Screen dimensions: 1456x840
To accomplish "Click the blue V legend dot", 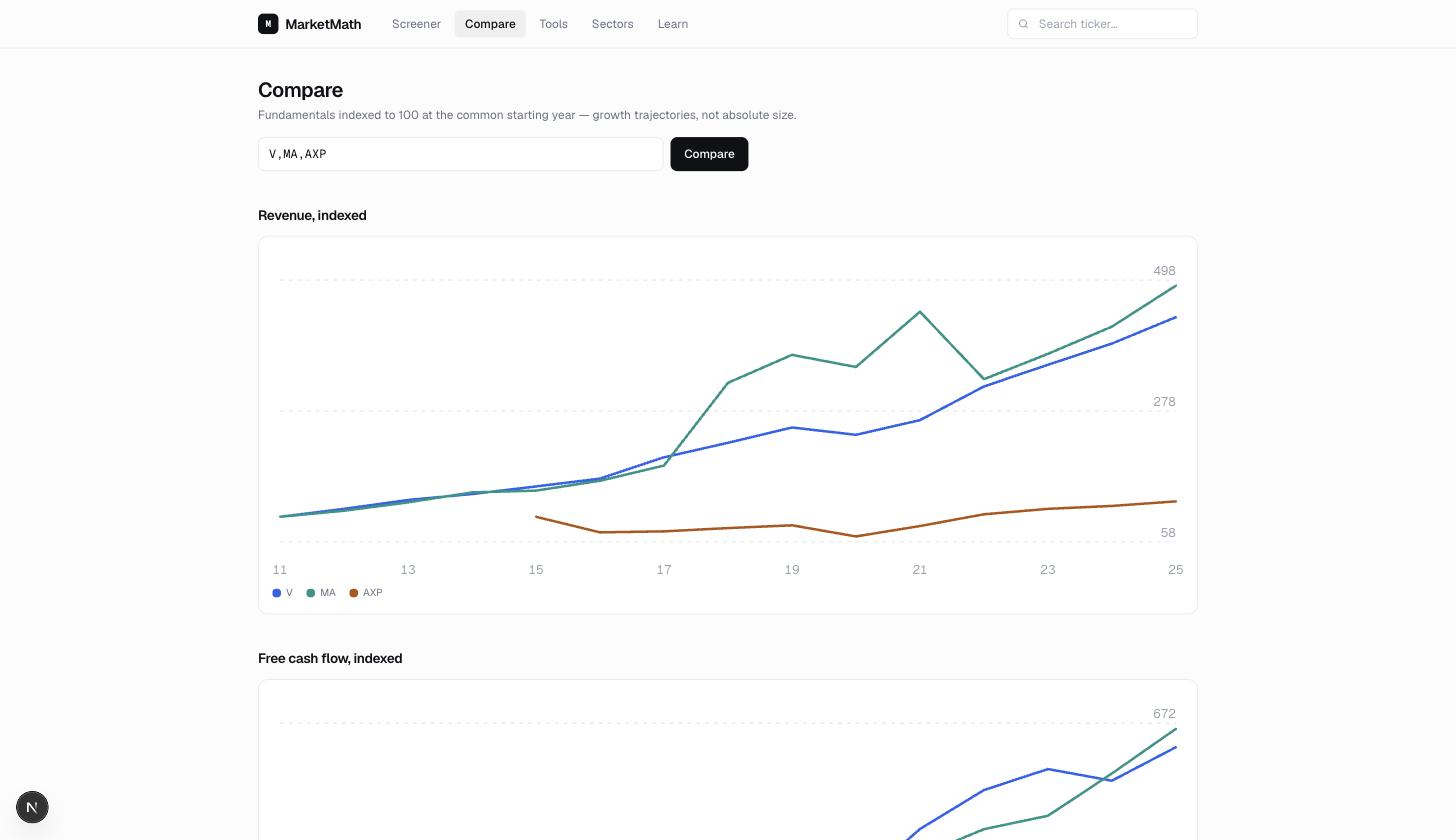I will 276,593.
